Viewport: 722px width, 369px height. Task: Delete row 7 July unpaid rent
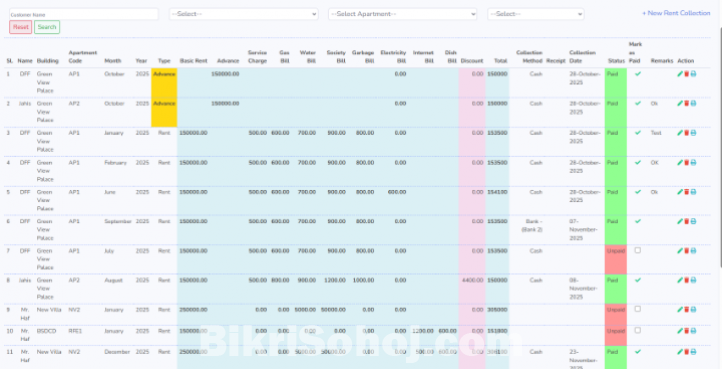(x=687, y=251)
